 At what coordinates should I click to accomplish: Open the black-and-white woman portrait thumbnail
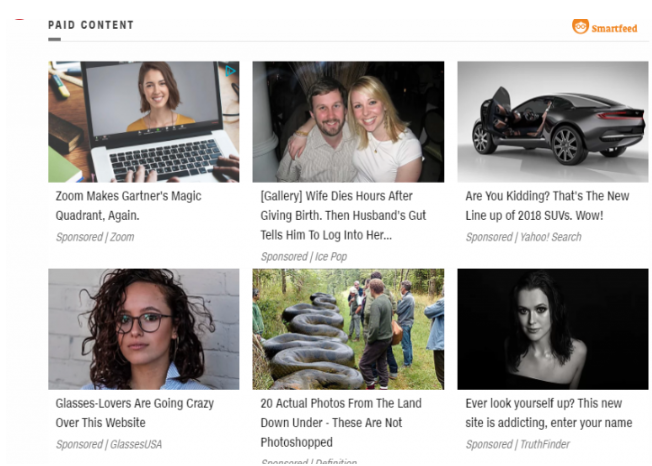[x=553, y=329]
